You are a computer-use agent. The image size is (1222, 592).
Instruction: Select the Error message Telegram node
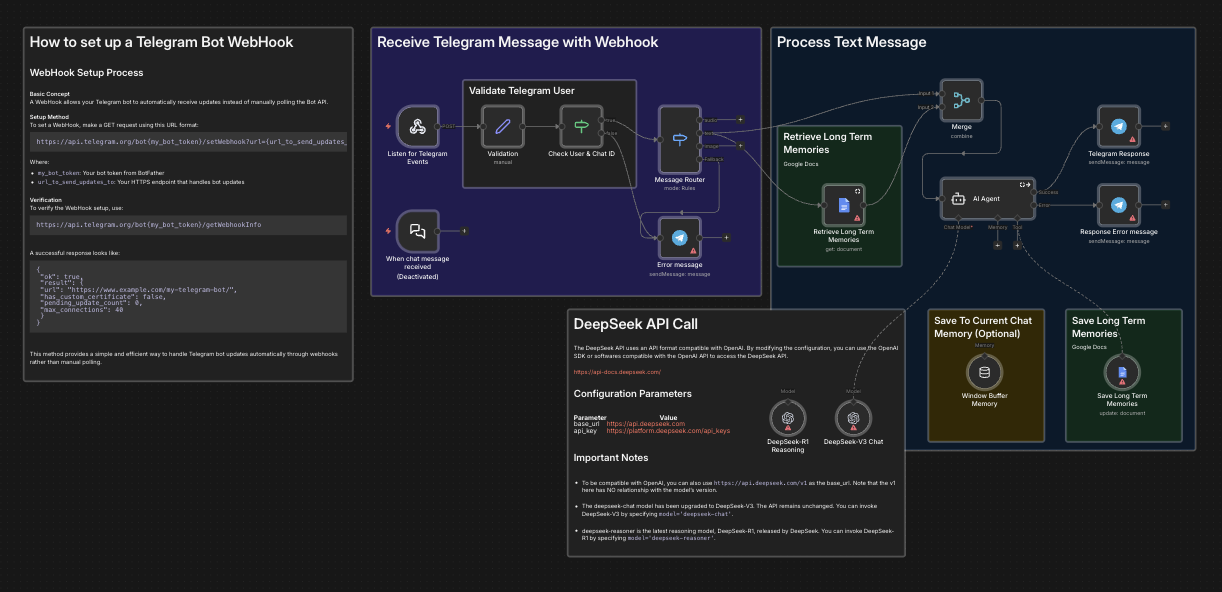point(680,237)
